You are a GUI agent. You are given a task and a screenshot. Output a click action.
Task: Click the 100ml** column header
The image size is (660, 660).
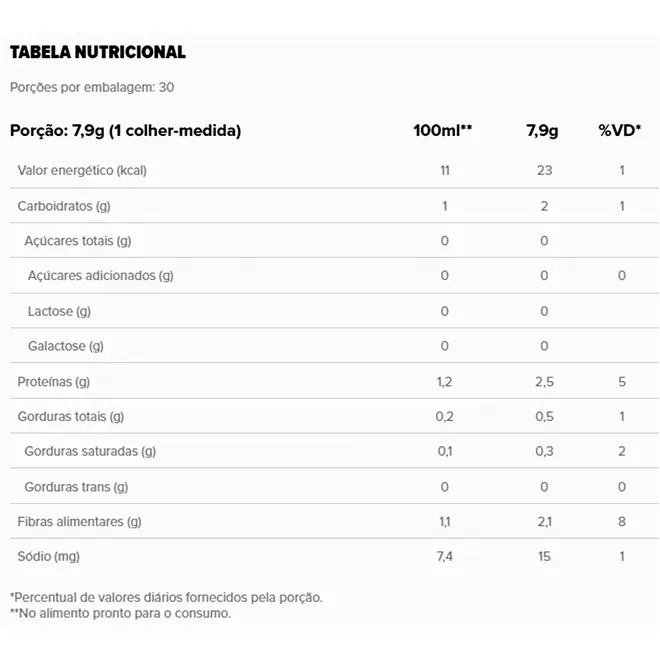(x=442, y=130)
